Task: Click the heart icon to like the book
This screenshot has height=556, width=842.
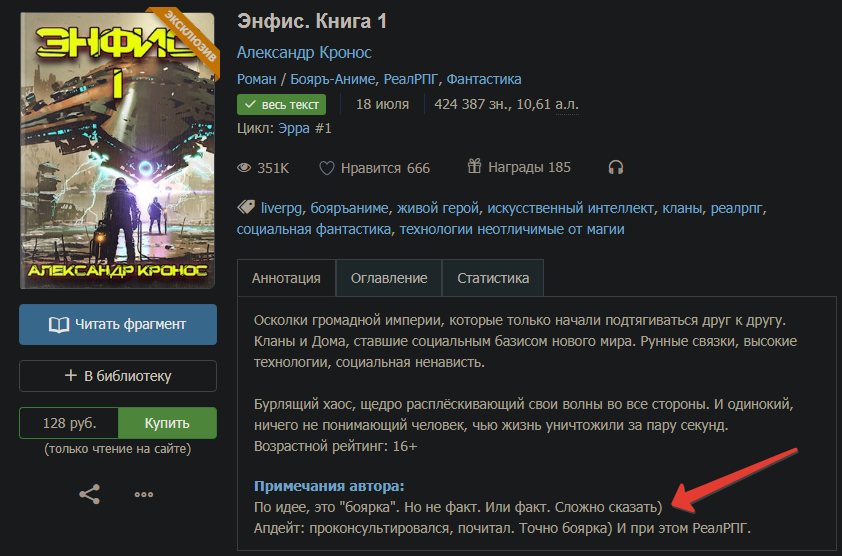Action: pyautogui.click(x=326, y=168)
